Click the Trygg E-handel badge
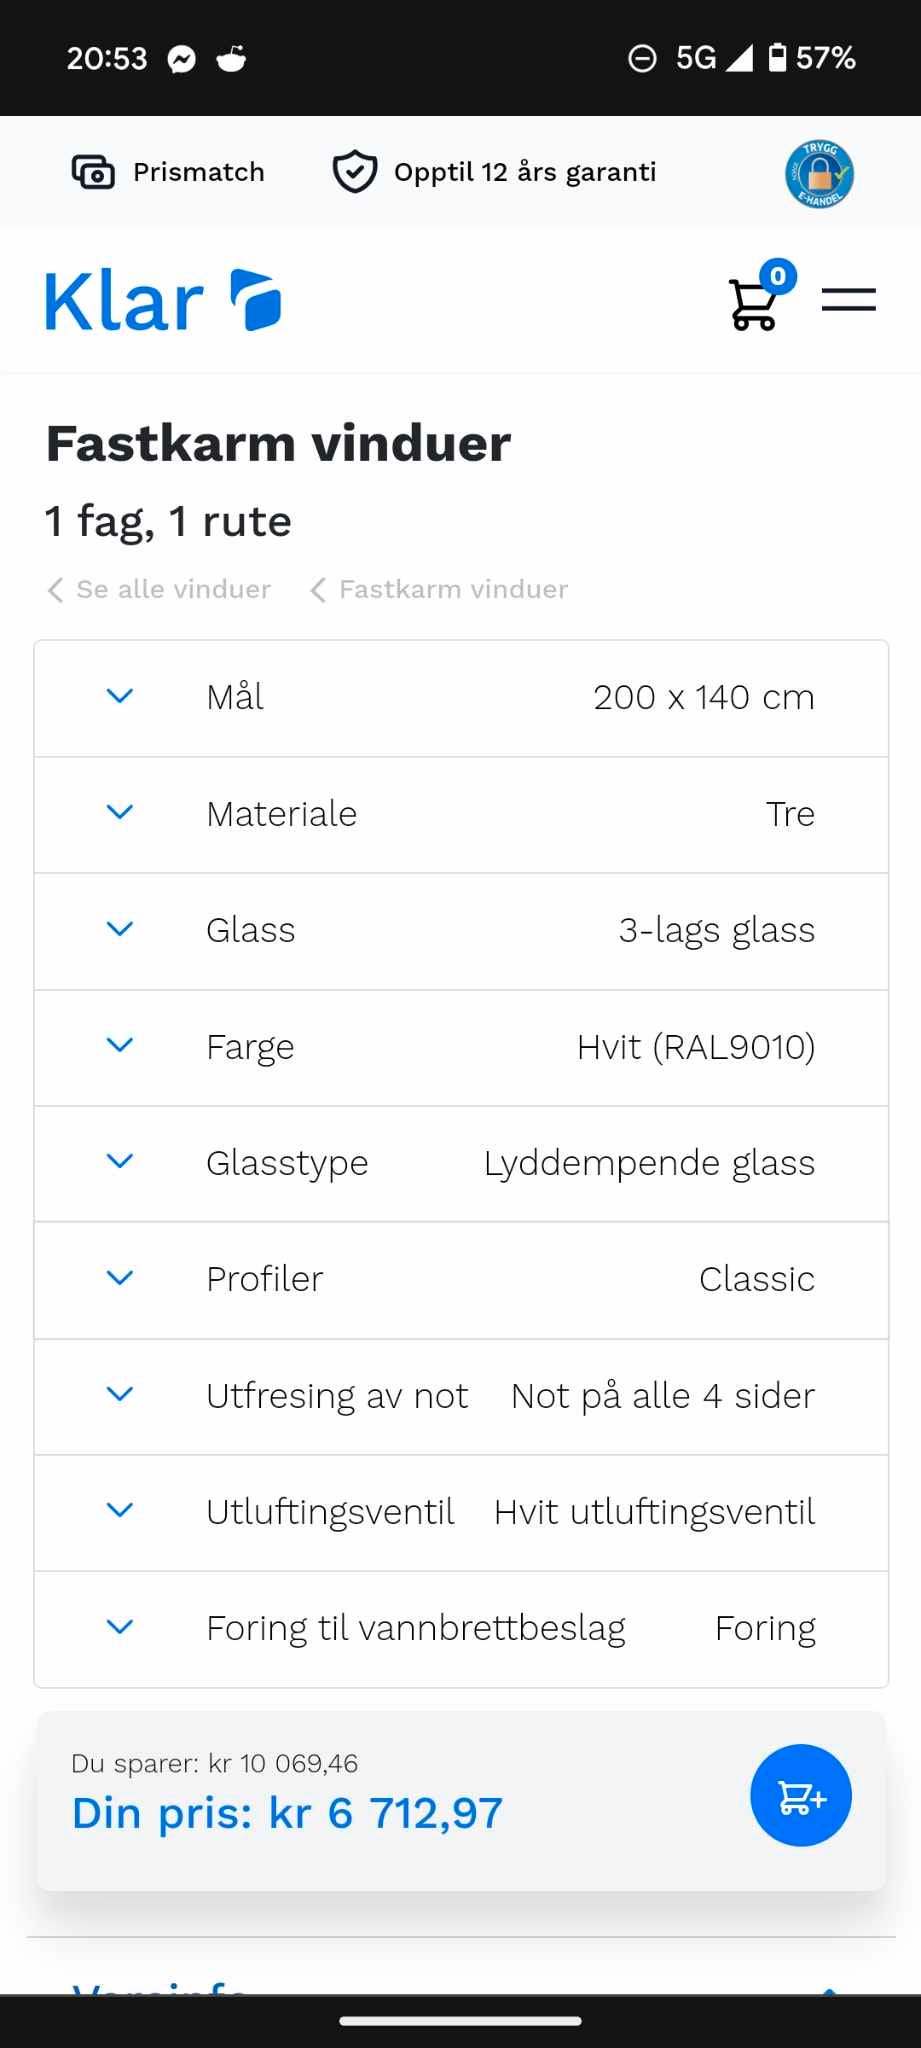 [x=818, y=172]
